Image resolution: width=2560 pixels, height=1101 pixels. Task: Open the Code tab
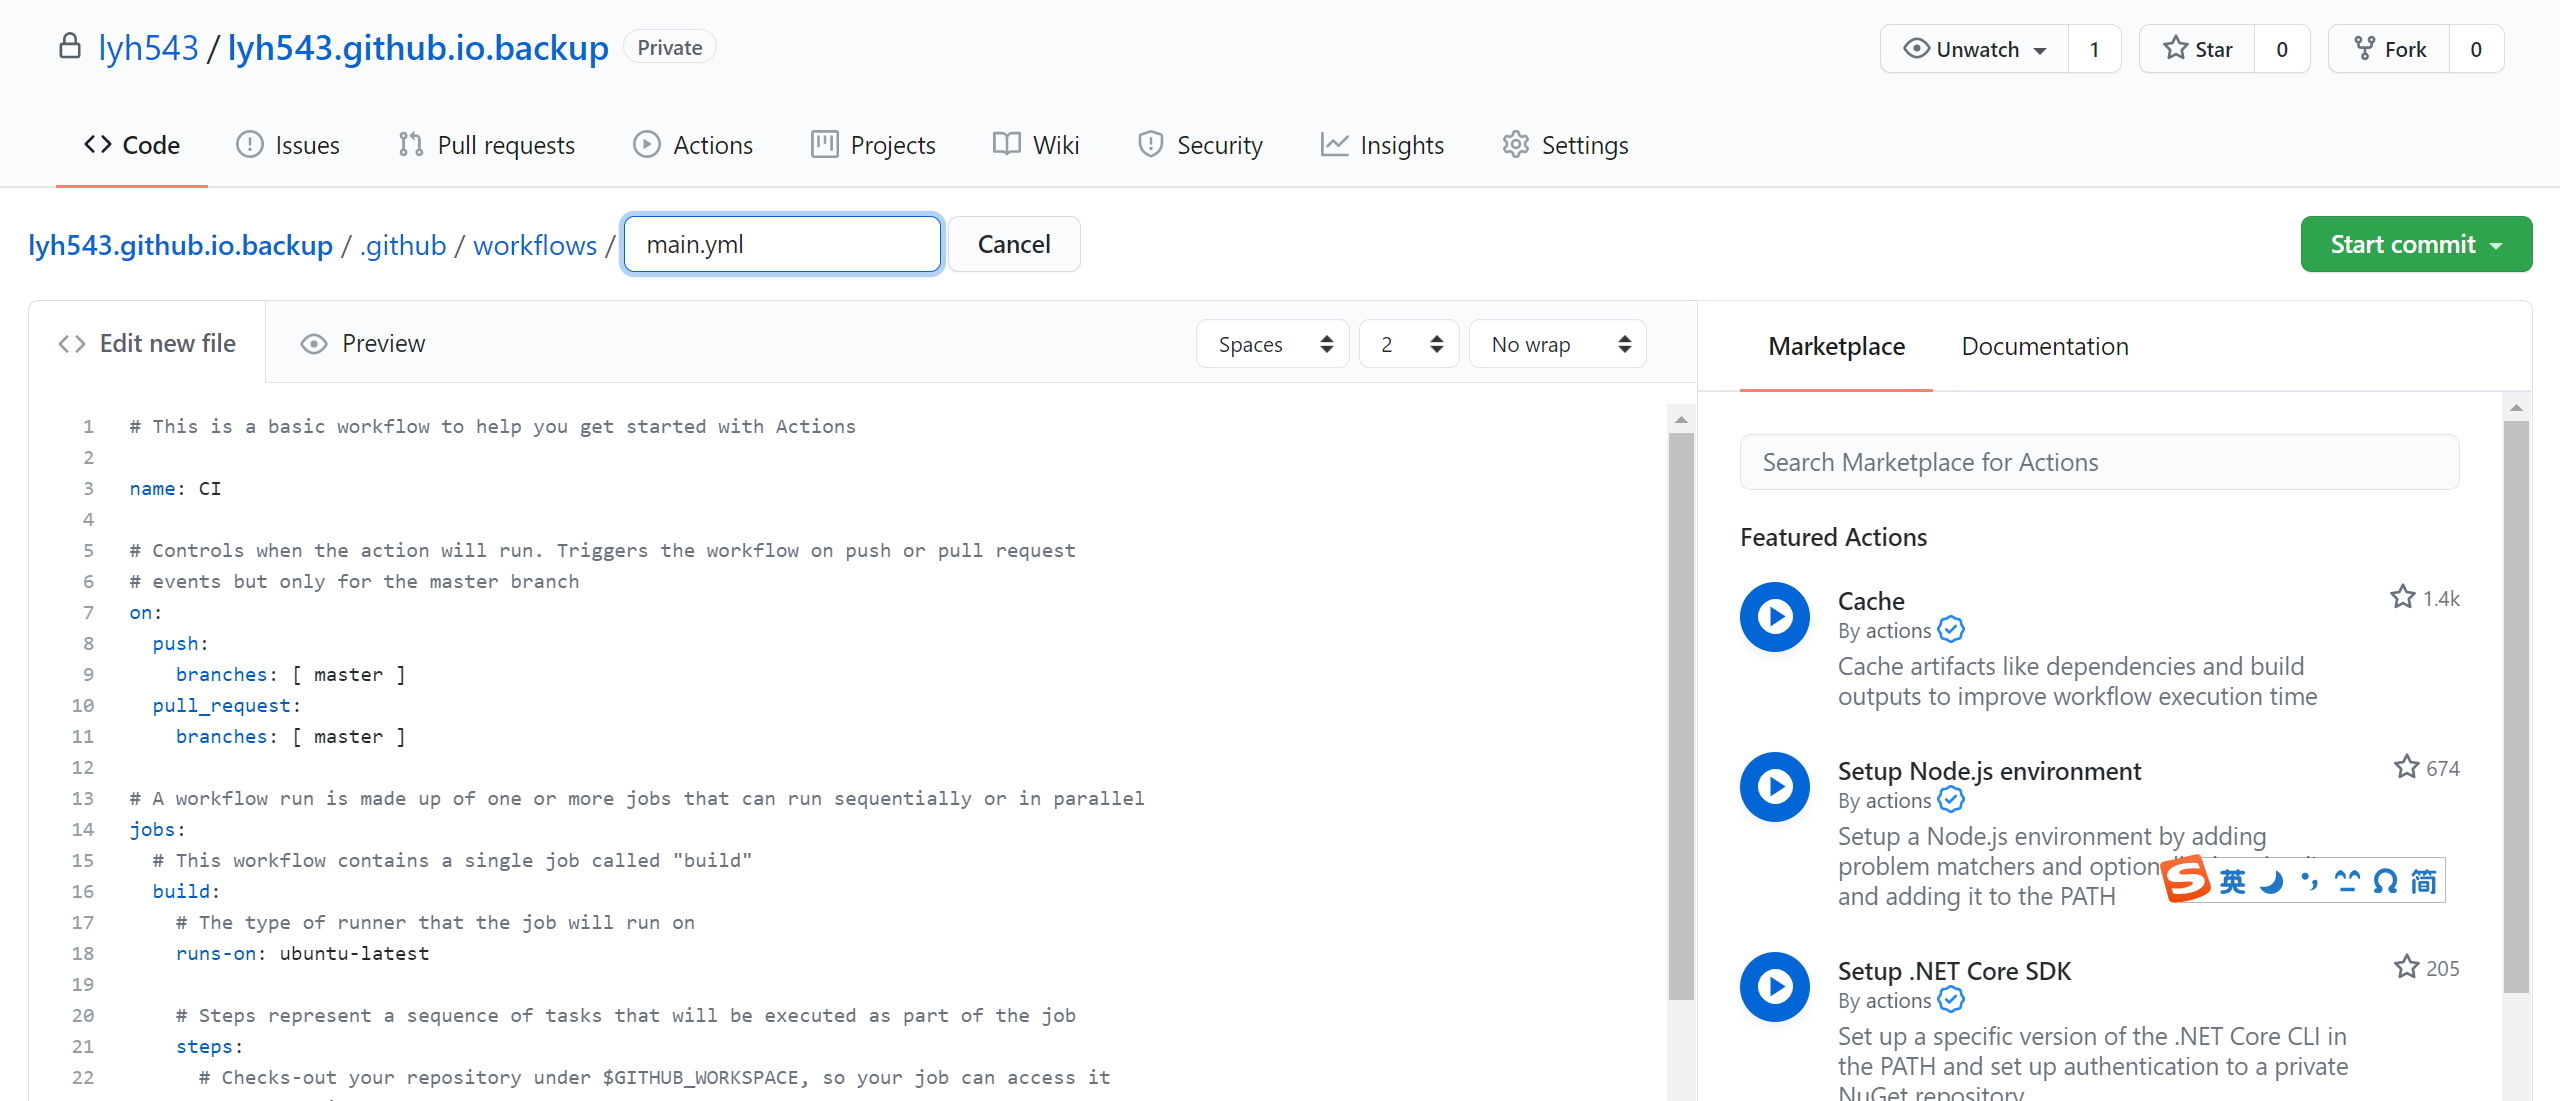[132, 145]
